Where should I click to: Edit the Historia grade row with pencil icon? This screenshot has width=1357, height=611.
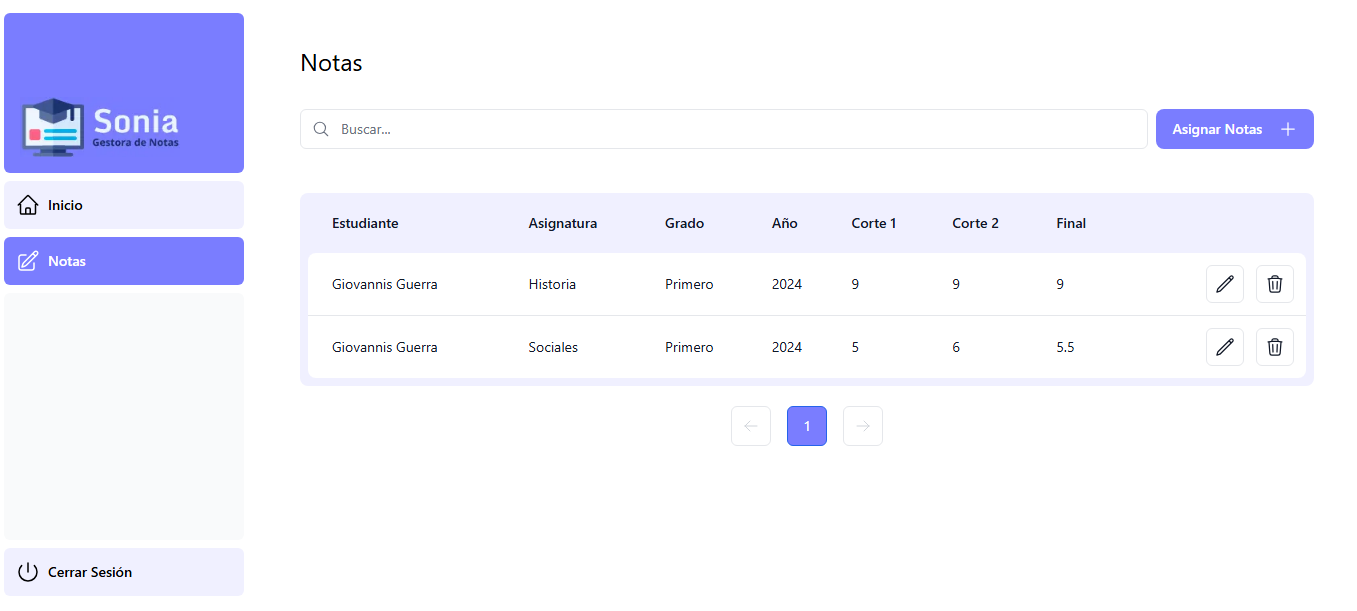[1224, 284]
